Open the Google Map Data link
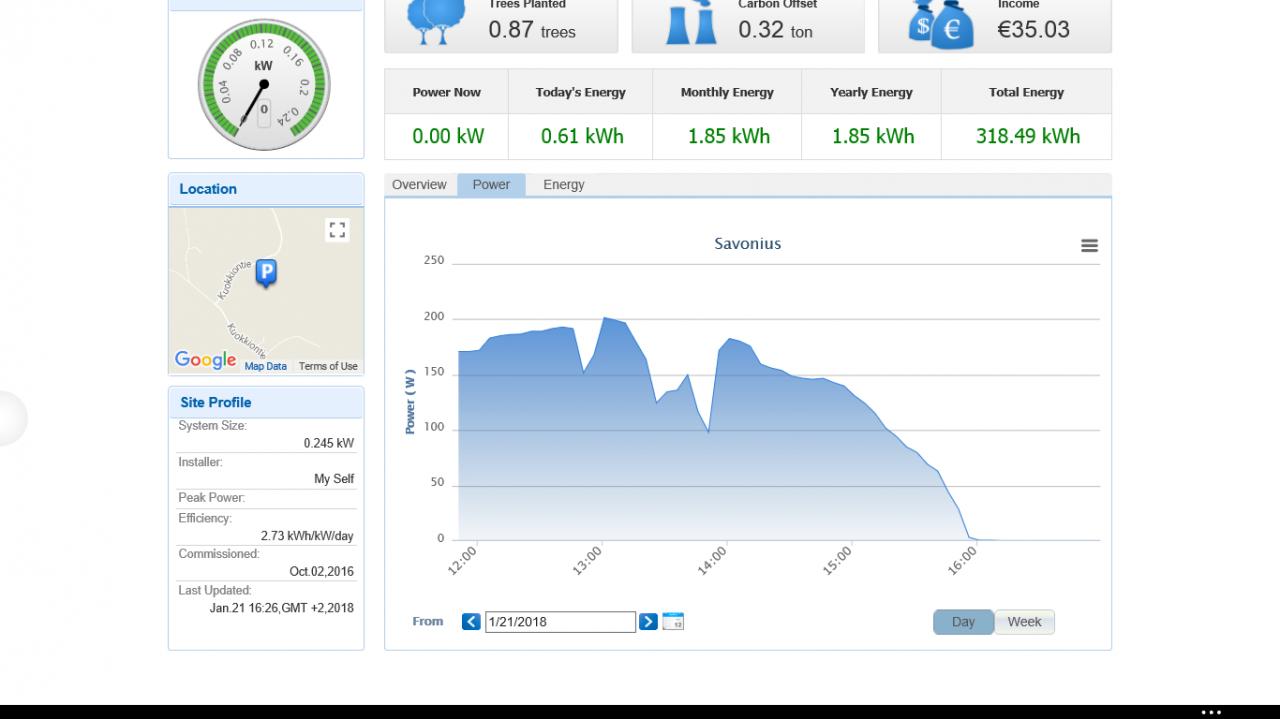 click(266, 366)
